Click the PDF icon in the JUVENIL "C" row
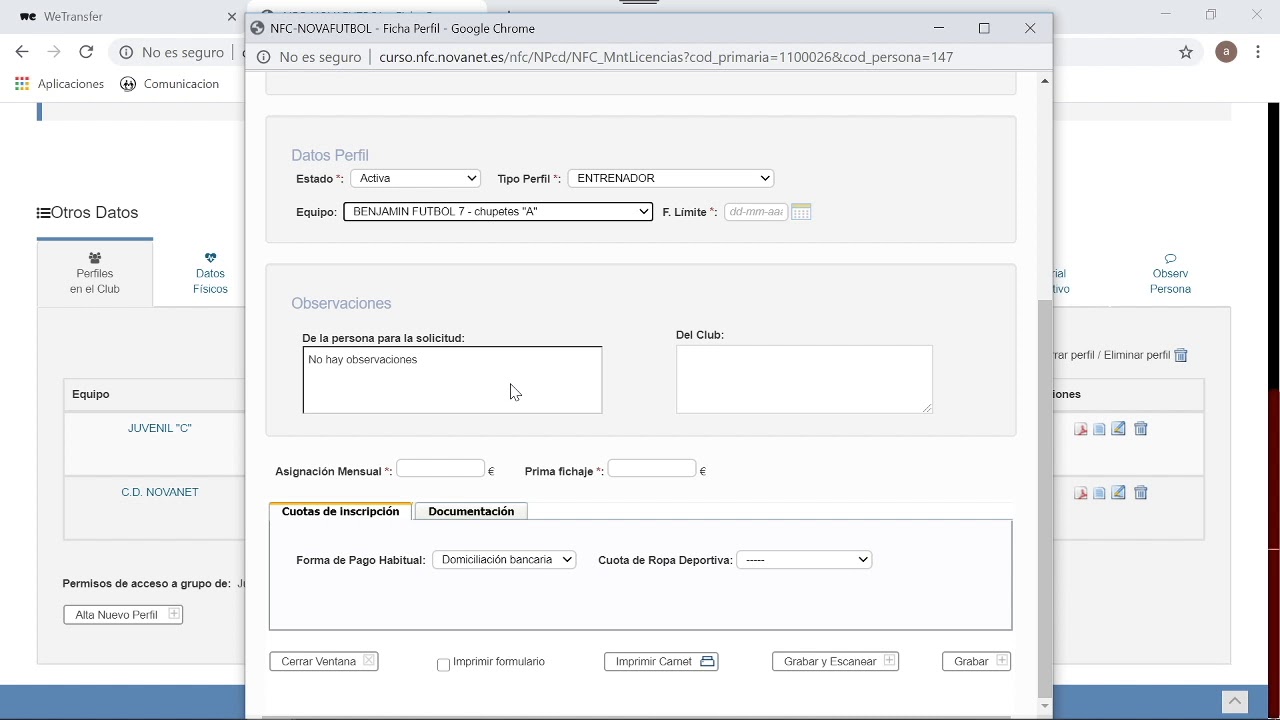The image size is (1280, 720). pyautogui.click(x=1081, y=429)
